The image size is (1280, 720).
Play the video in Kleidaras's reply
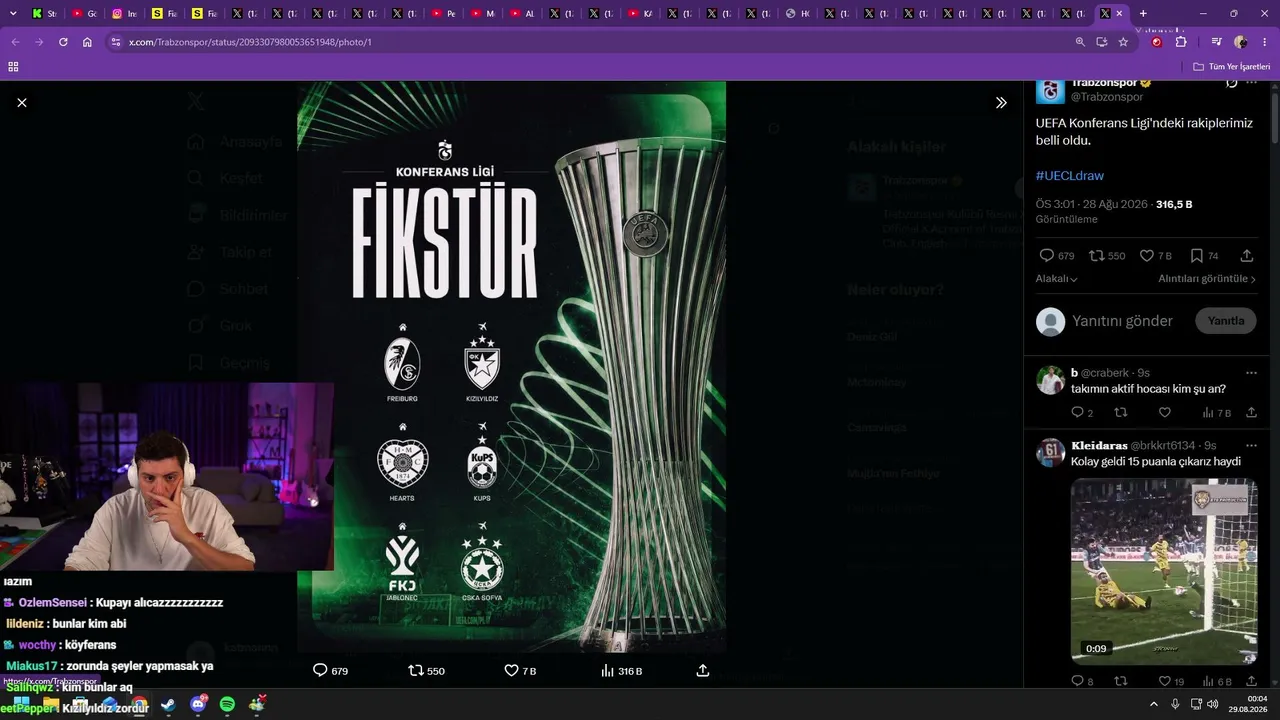coord(1164,572)
